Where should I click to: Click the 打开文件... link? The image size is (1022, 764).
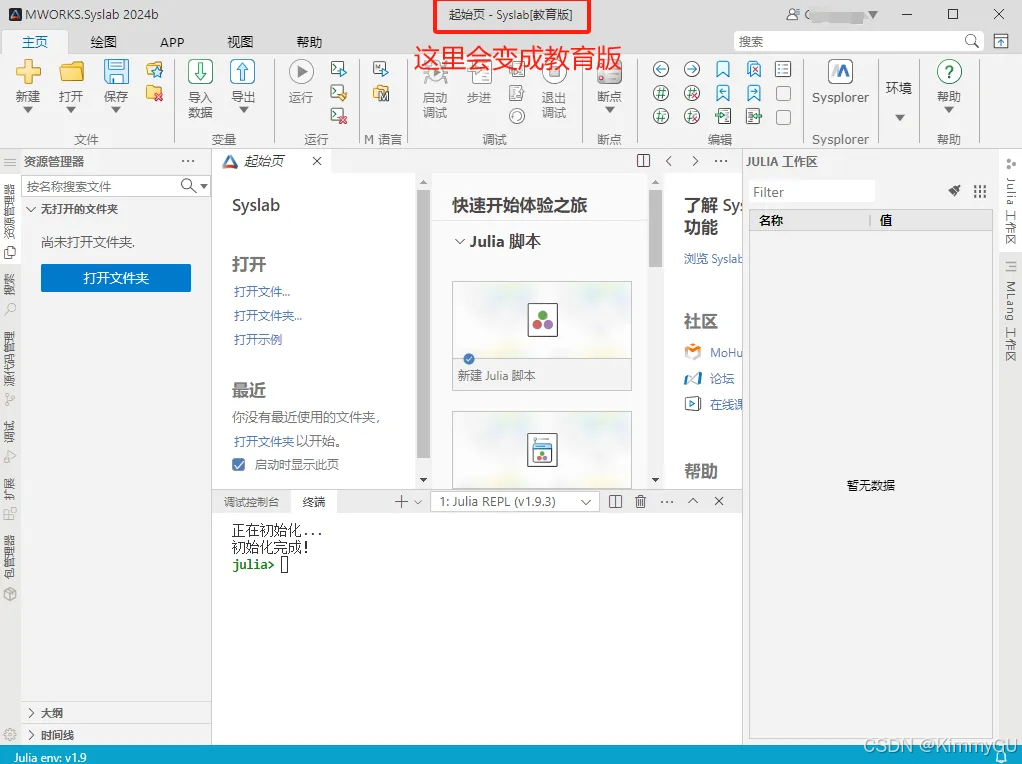(x=262, y=291)
